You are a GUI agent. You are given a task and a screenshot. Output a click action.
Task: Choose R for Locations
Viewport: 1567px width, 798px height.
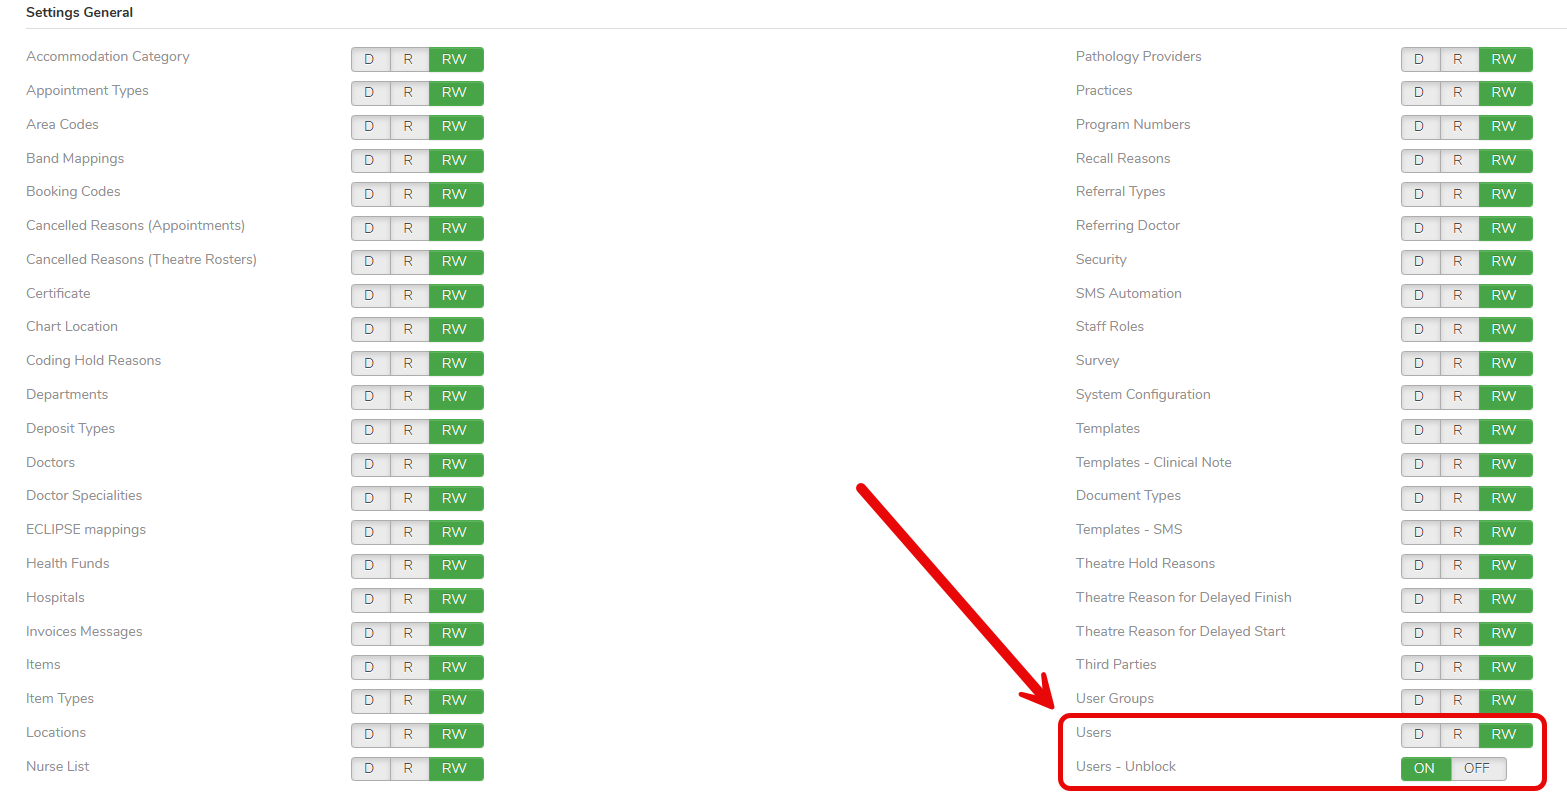pos(408,734)
